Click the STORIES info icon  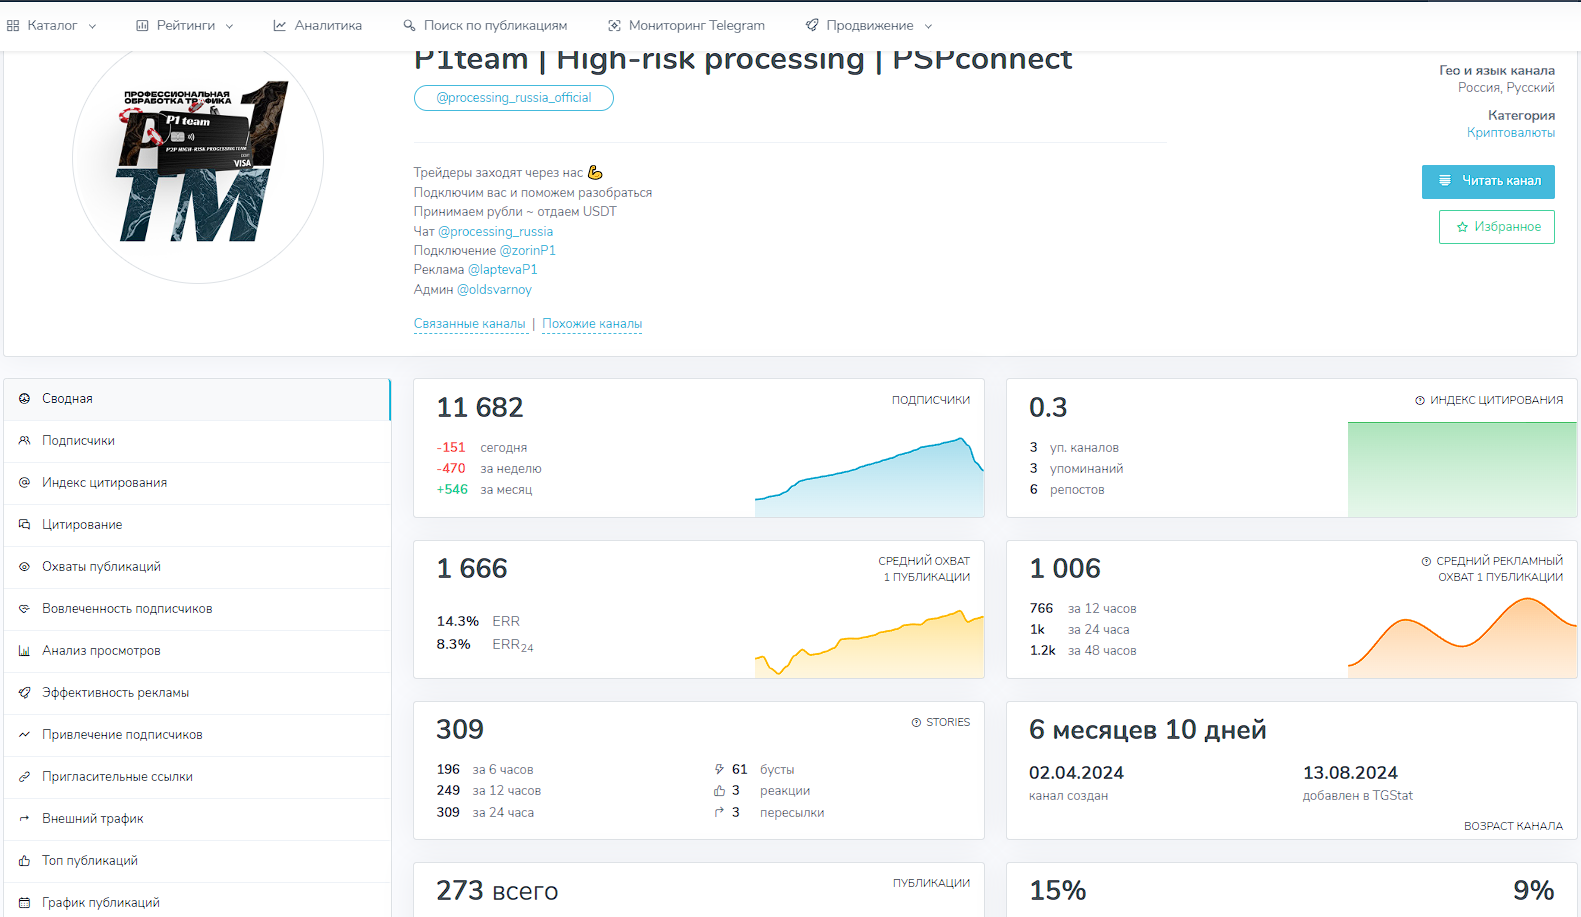(916, 722)
